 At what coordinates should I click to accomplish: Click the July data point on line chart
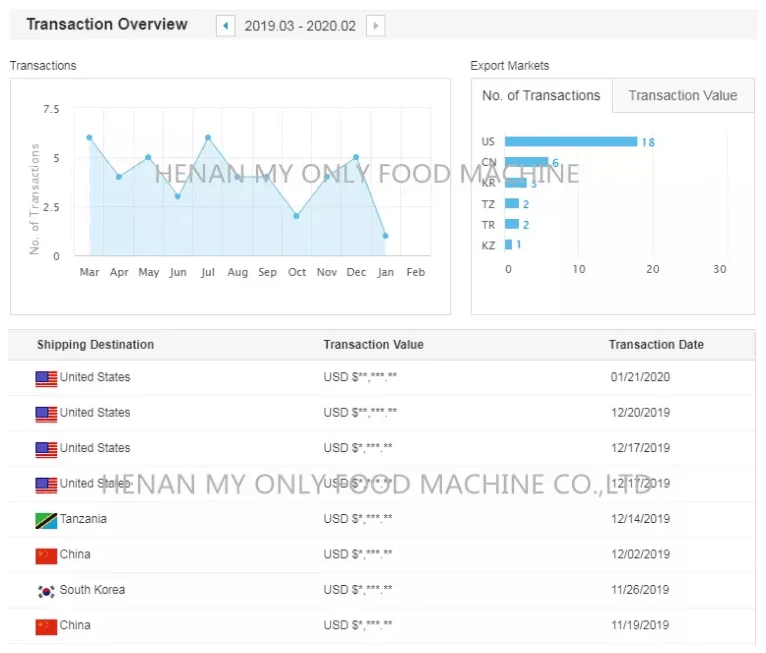click(208, 138)
